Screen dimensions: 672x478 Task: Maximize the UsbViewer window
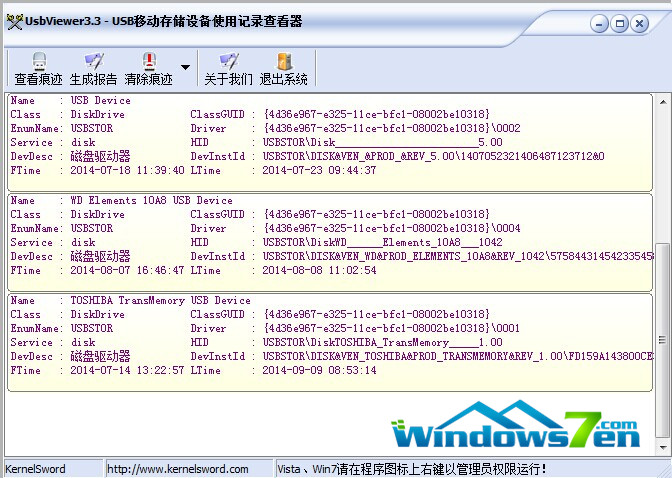point(619,24)
